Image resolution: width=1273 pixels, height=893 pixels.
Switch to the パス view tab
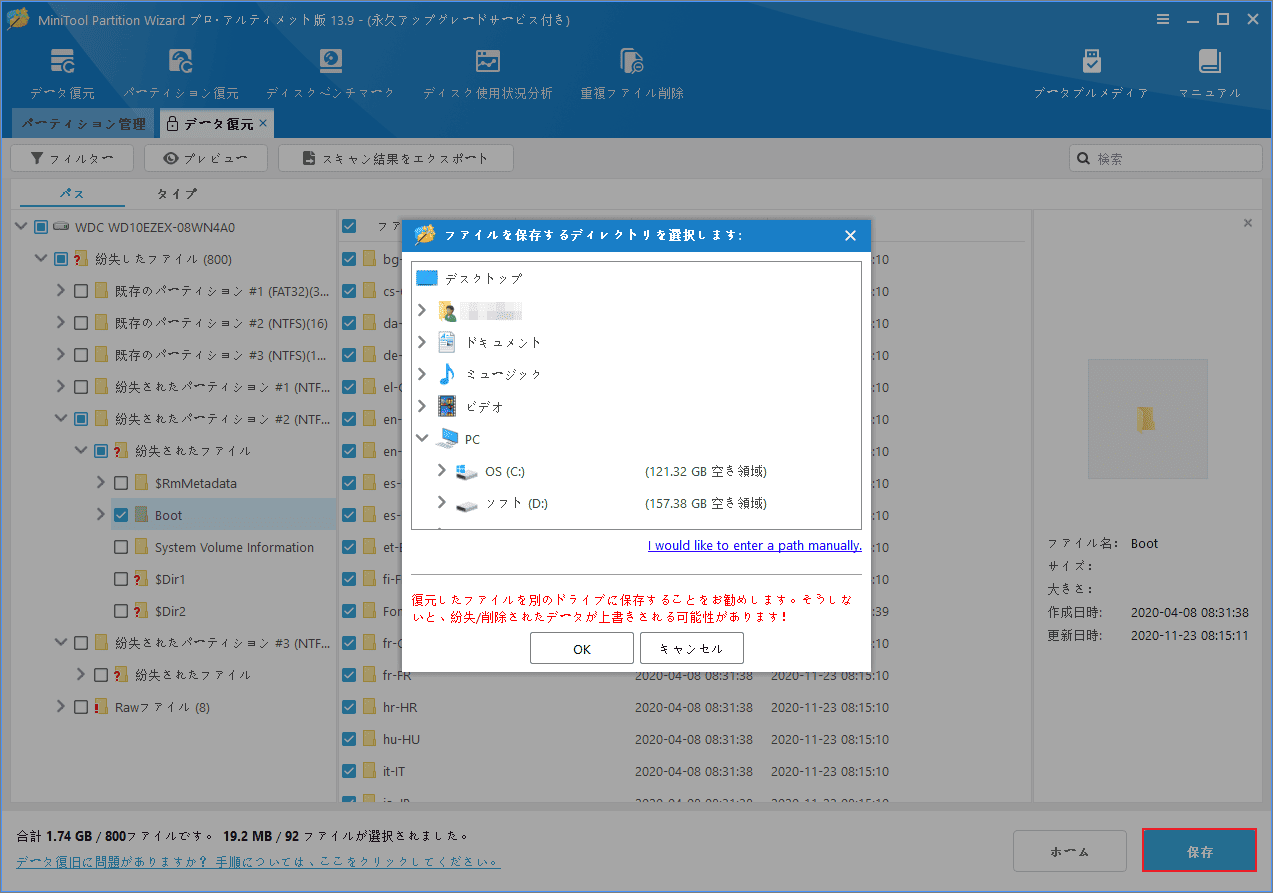pyautogui.click(x=71, y=193)
